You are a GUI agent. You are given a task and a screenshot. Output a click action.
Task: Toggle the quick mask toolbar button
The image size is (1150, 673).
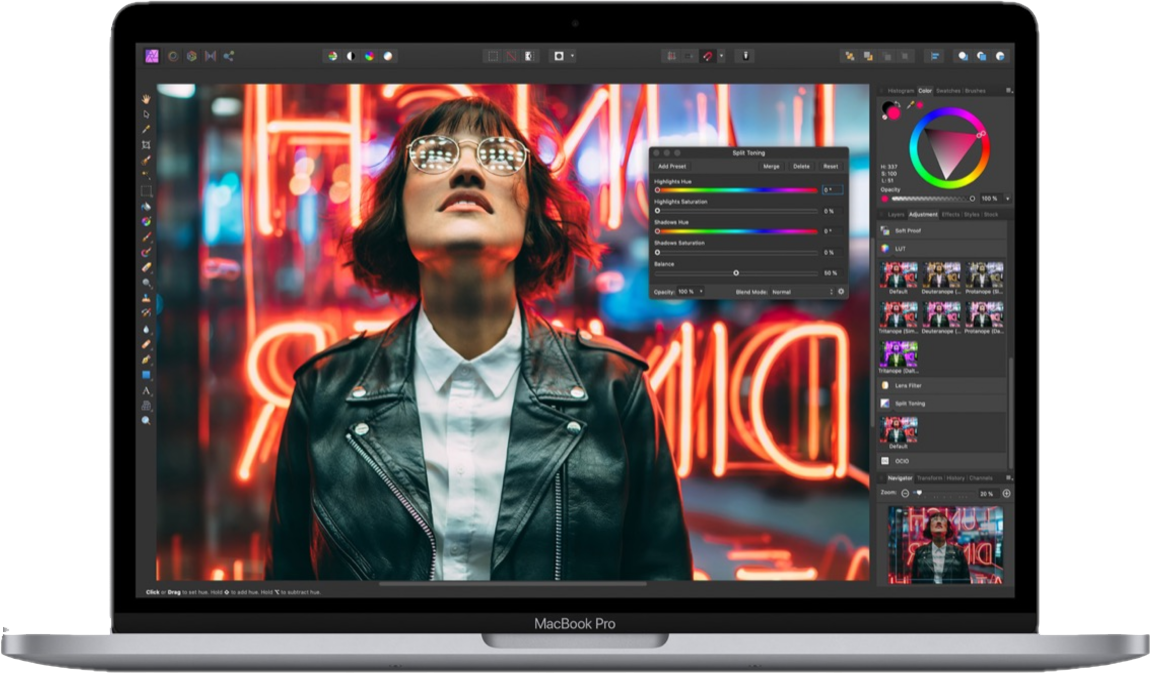point(530,56)
